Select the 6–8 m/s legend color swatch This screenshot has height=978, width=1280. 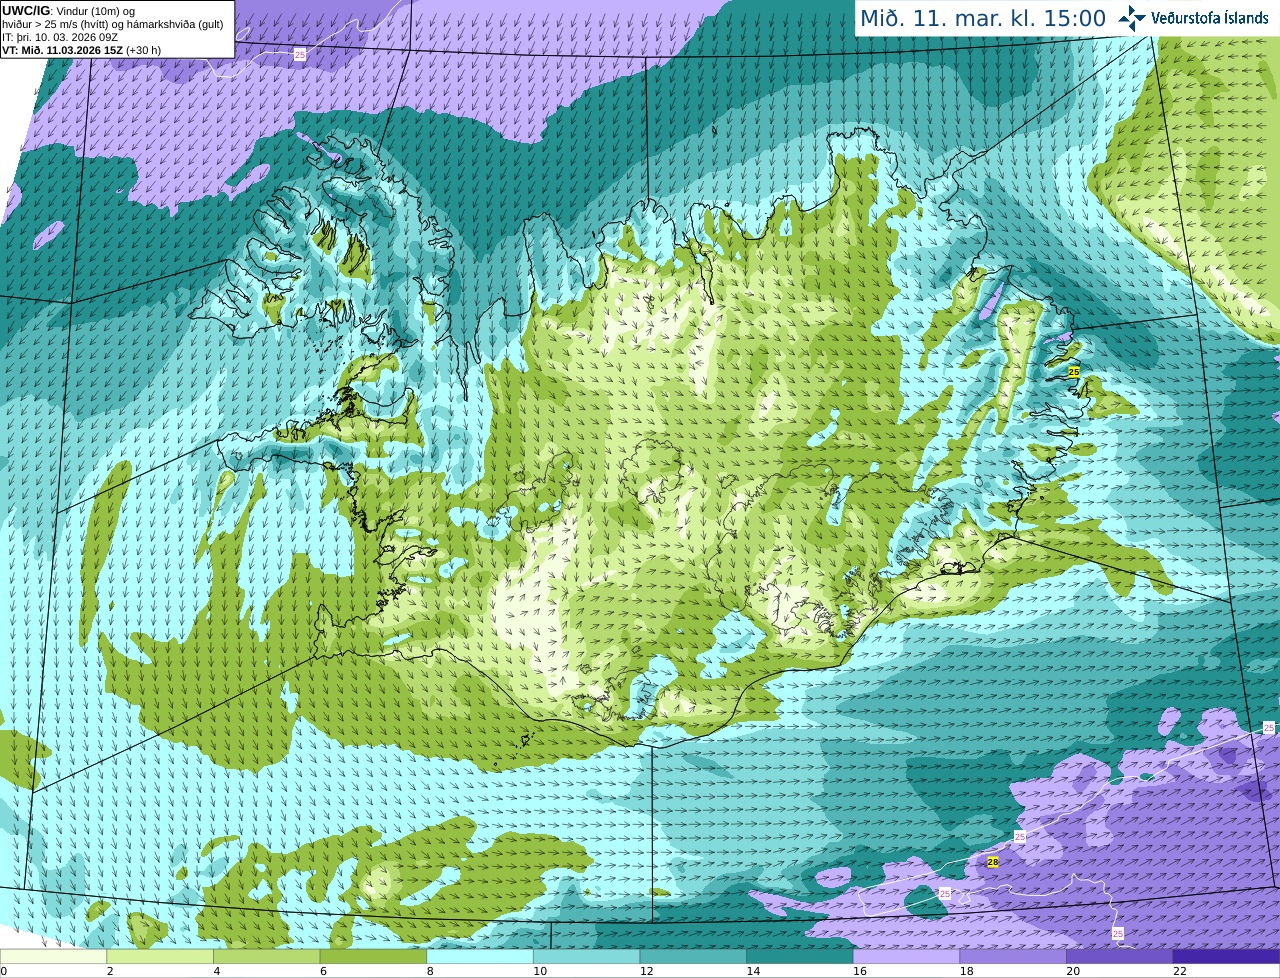click(373, 956)
